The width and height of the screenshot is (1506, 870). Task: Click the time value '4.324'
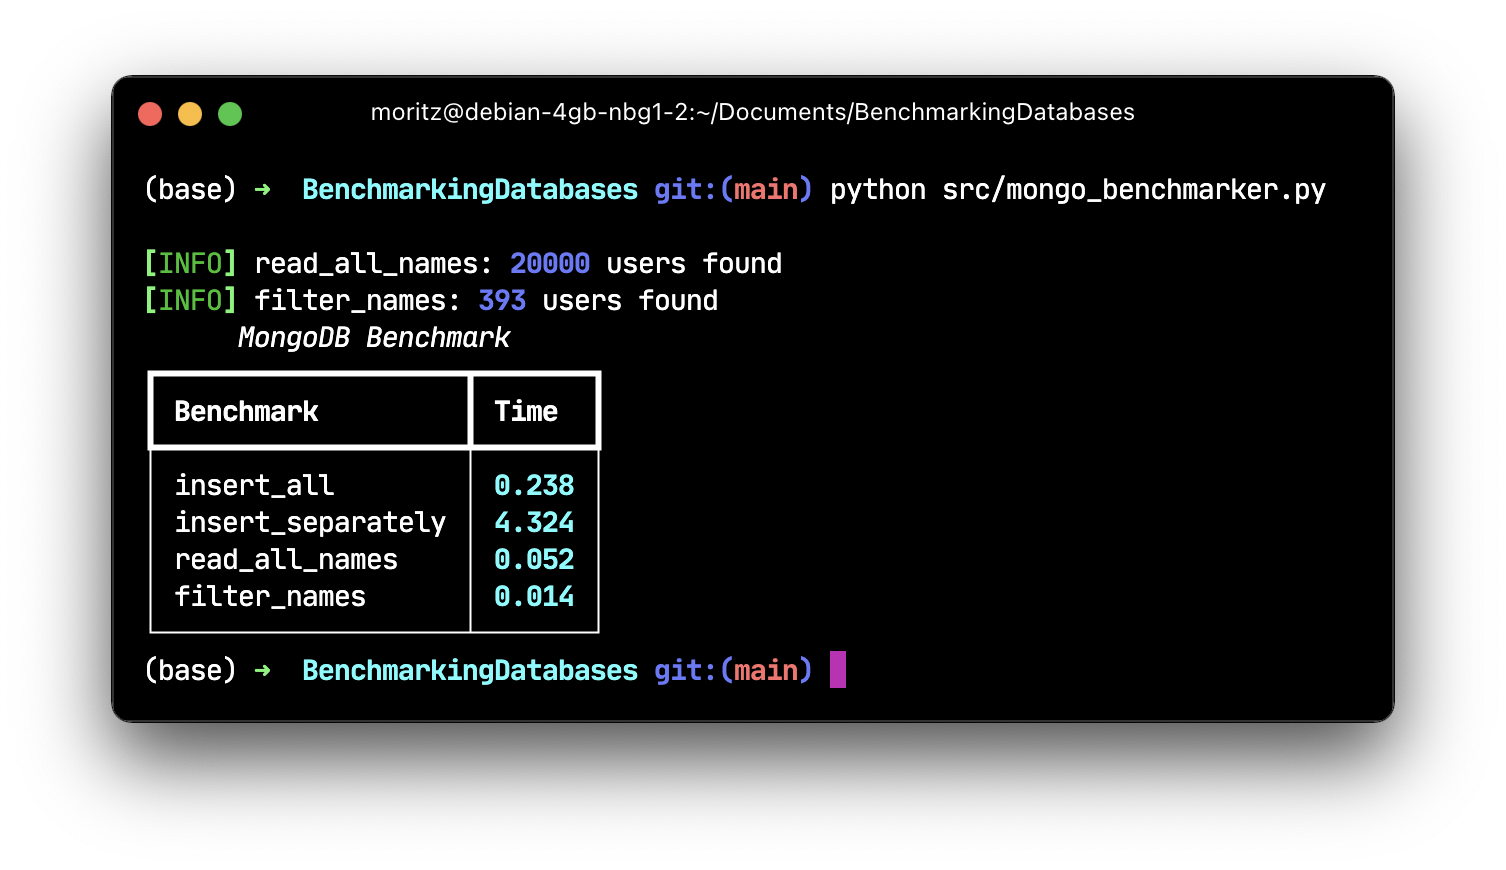(x=534, y=522)
